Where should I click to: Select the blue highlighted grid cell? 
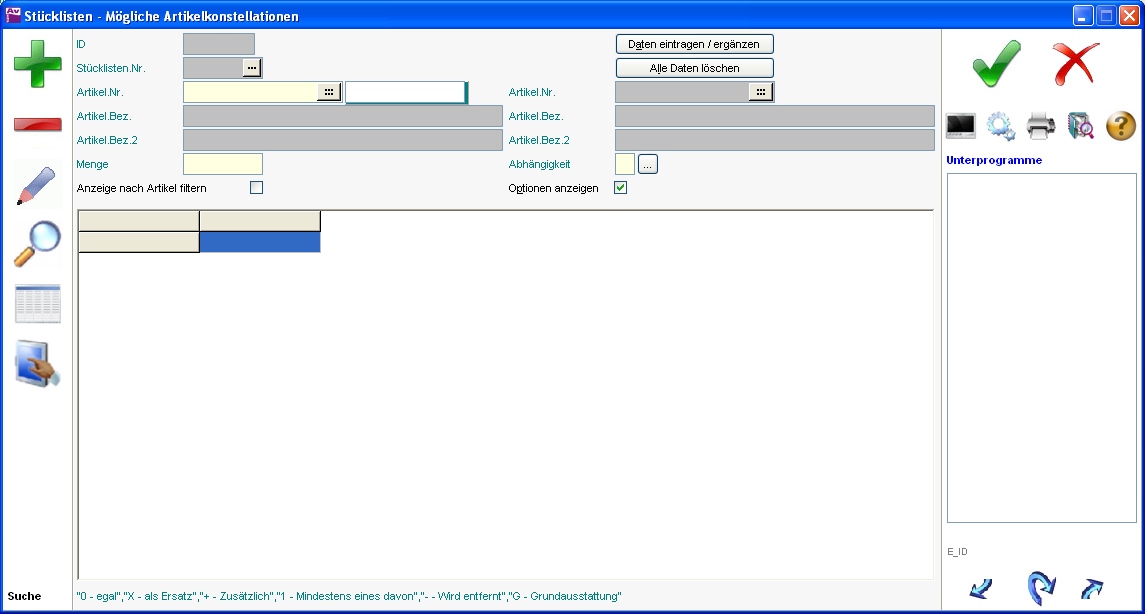260,242
